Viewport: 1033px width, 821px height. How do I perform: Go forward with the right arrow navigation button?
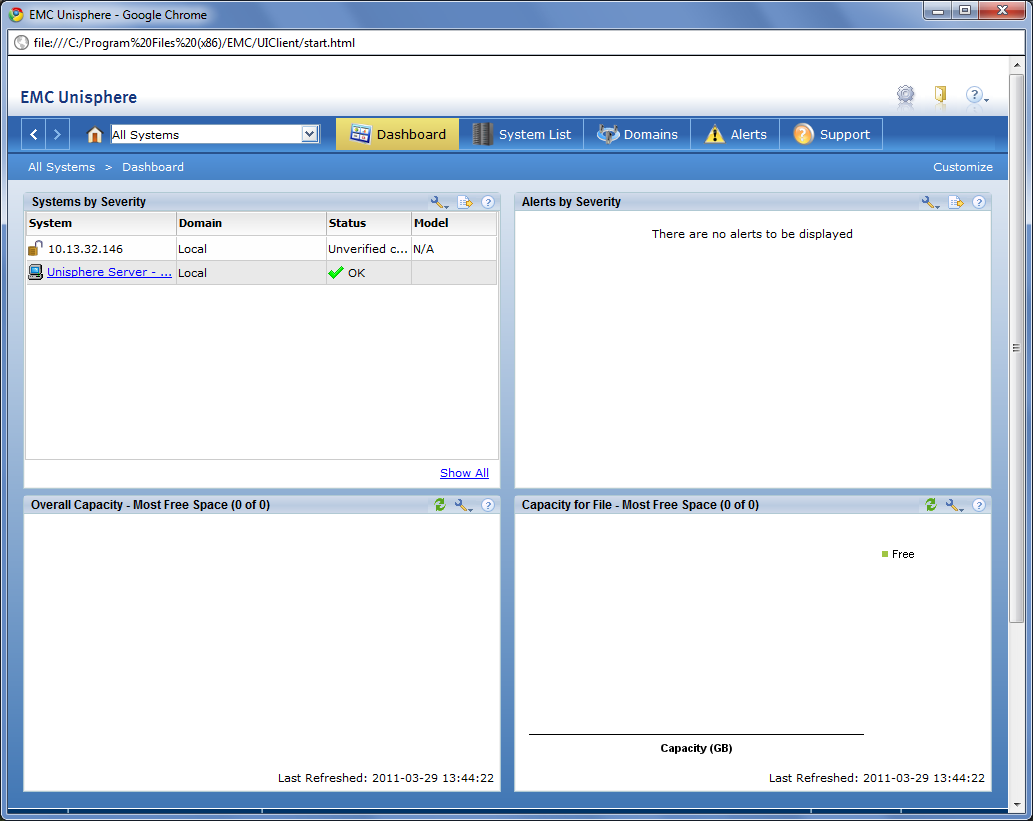click(x=57, y=134)
